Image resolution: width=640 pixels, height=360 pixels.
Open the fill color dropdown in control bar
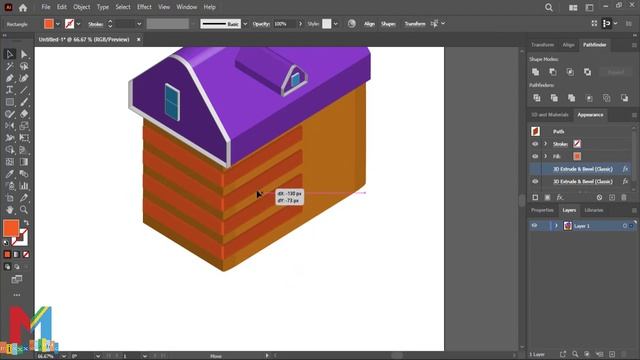click(x=58, y=24)
